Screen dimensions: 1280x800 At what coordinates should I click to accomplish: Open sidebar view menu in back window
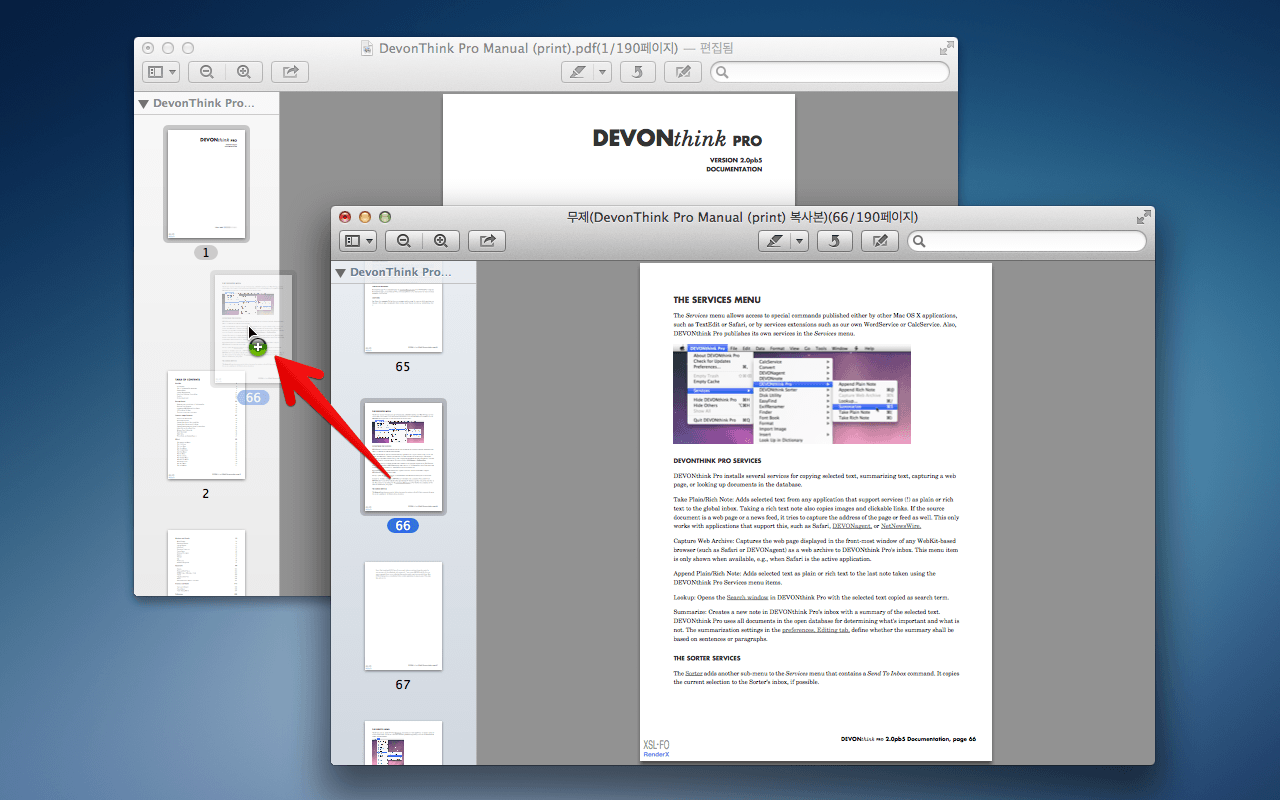click(161, 72)
